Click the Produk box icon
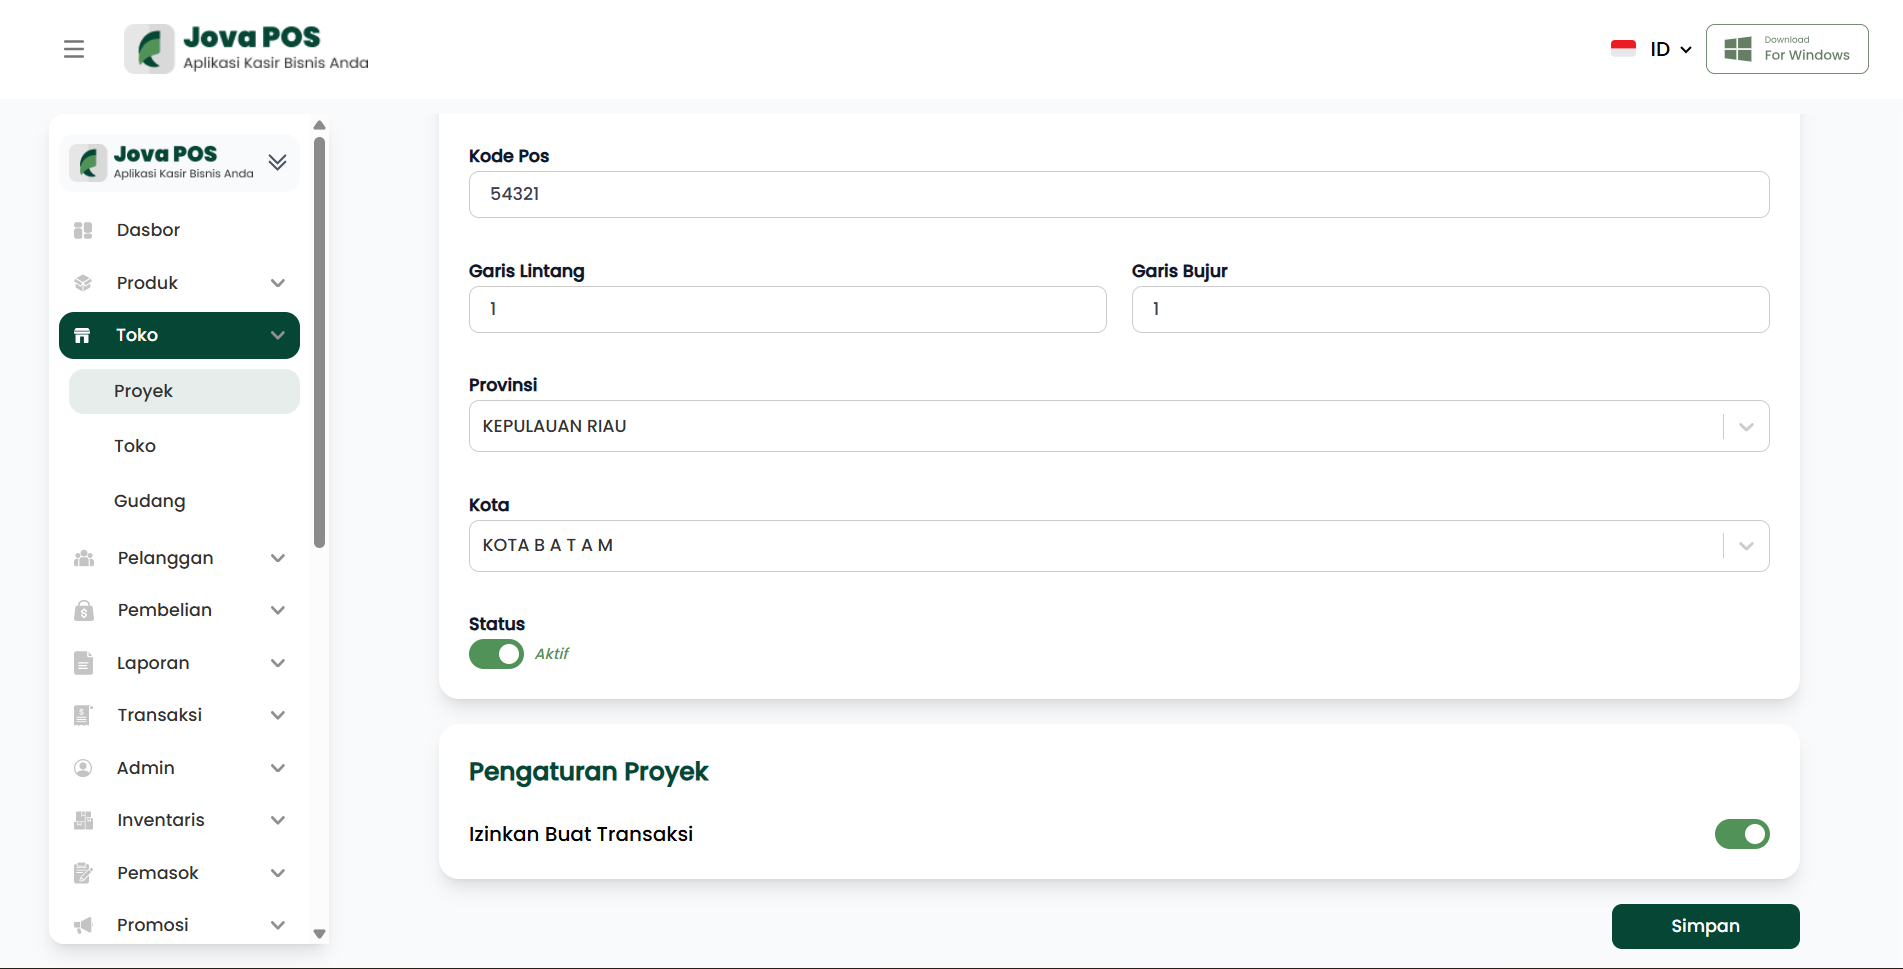1903x969 pixels. (x=83, y=283)
